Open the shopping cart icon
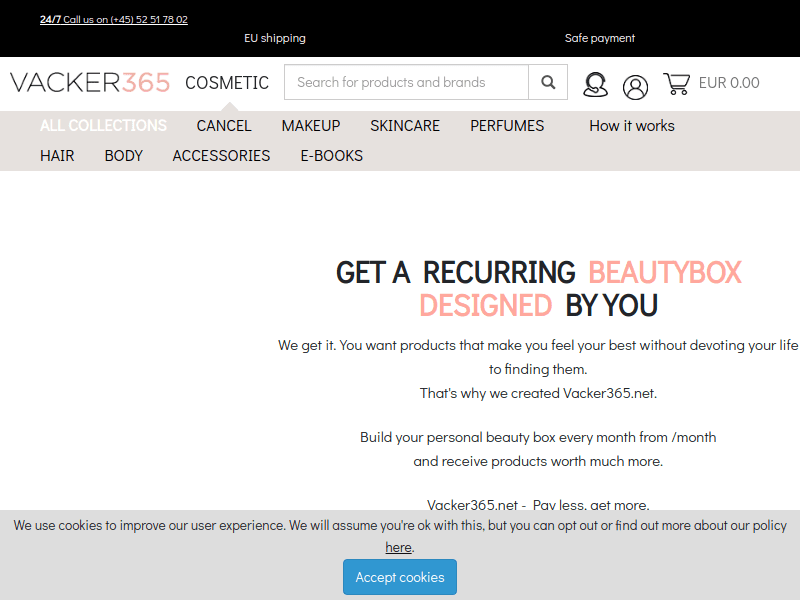The width and height of the screenshot is (800, 600). pyautogui.click(x=677, y=84)
